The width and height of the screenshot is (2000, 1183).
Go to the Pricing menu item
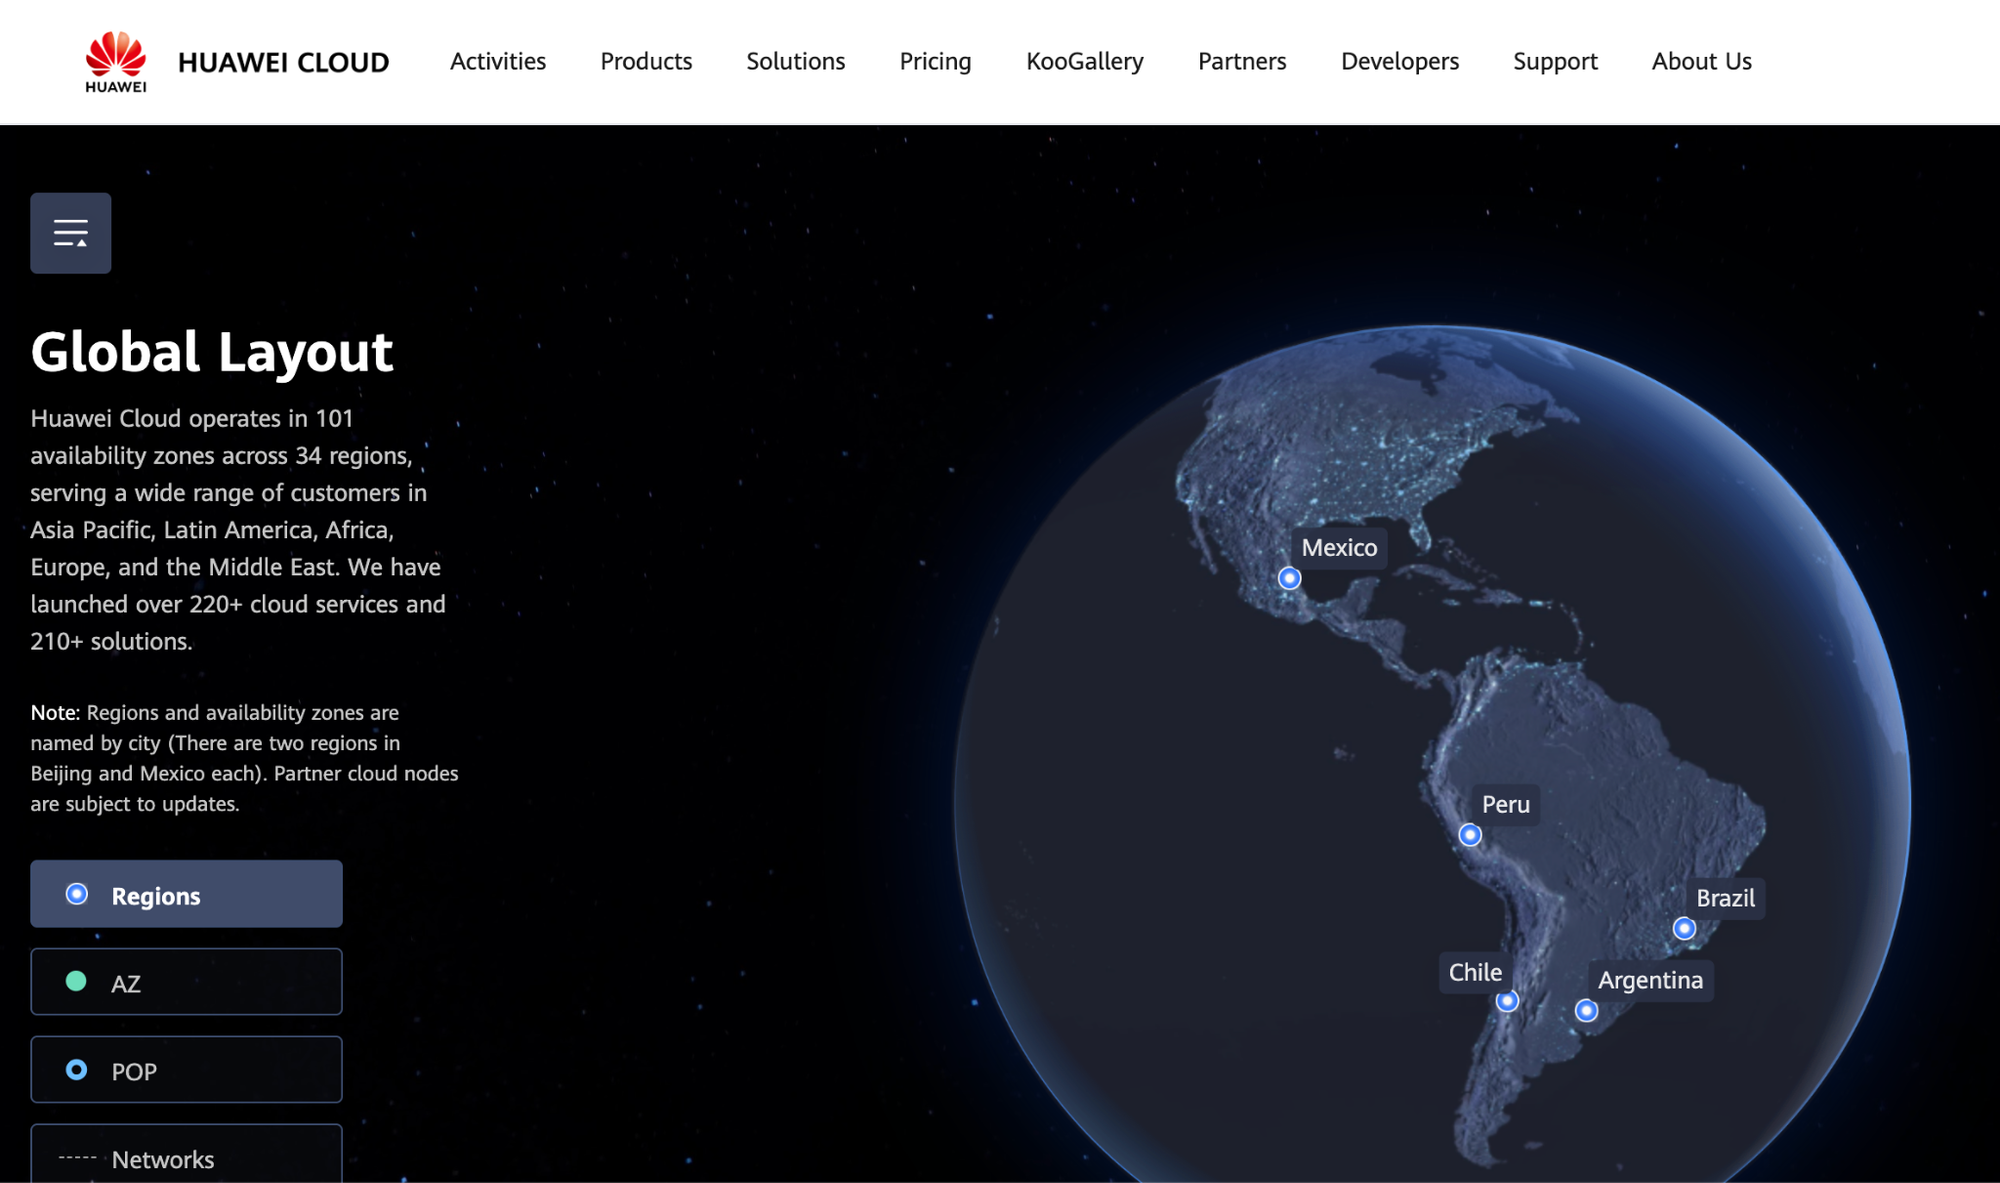(935, 61)
